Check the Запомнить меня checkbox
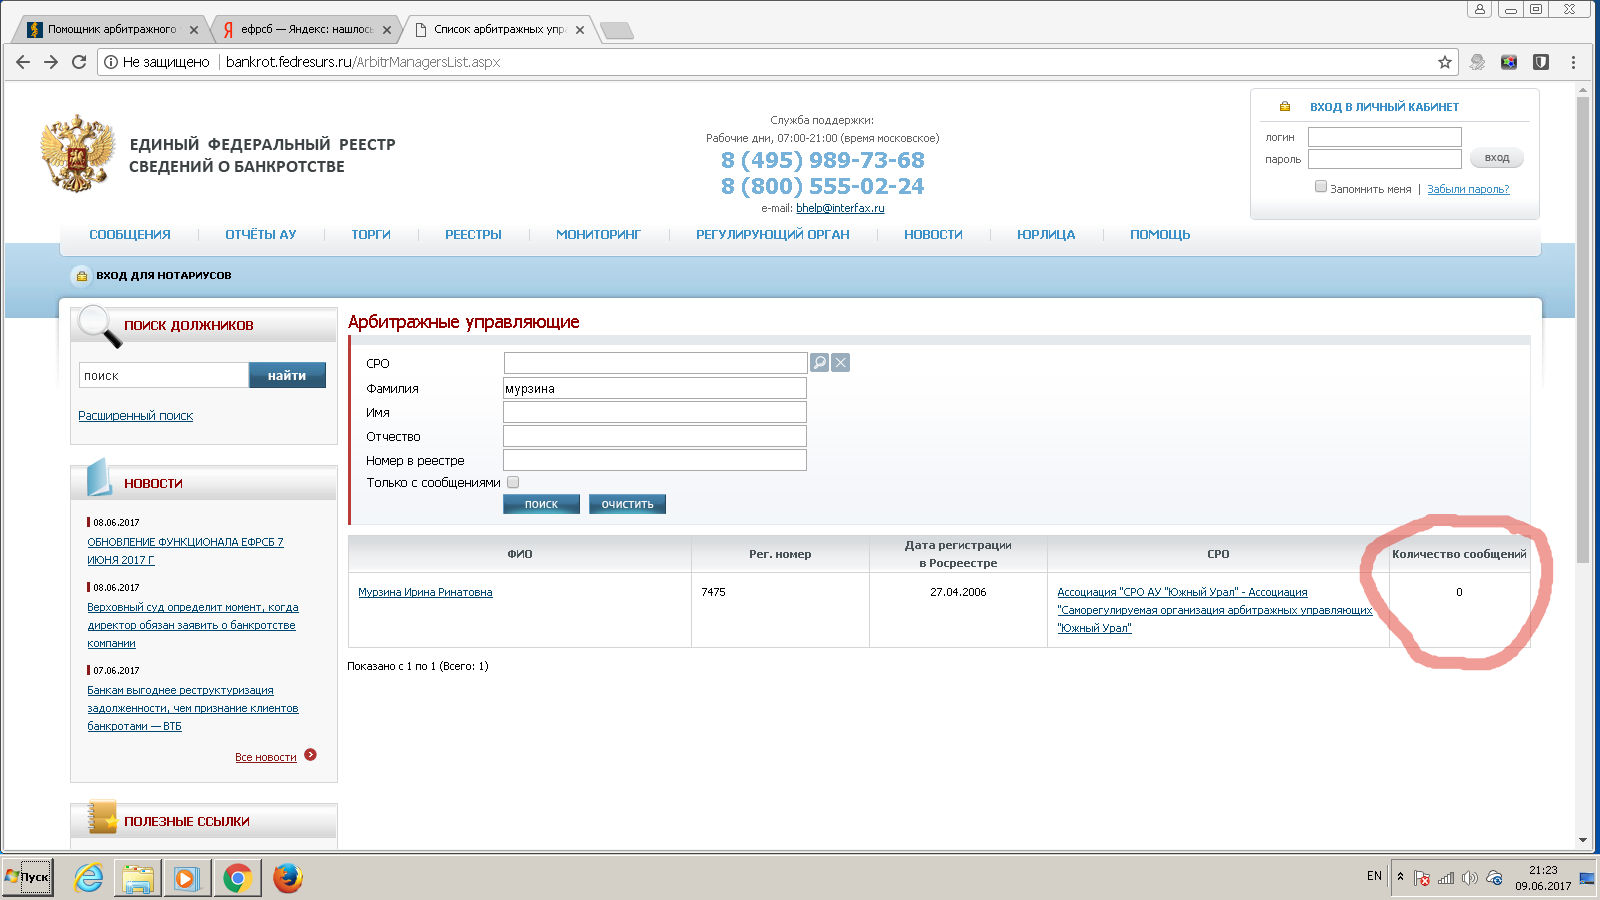This screenshot has height=900, width=1600. click(x=1321, y=187)
